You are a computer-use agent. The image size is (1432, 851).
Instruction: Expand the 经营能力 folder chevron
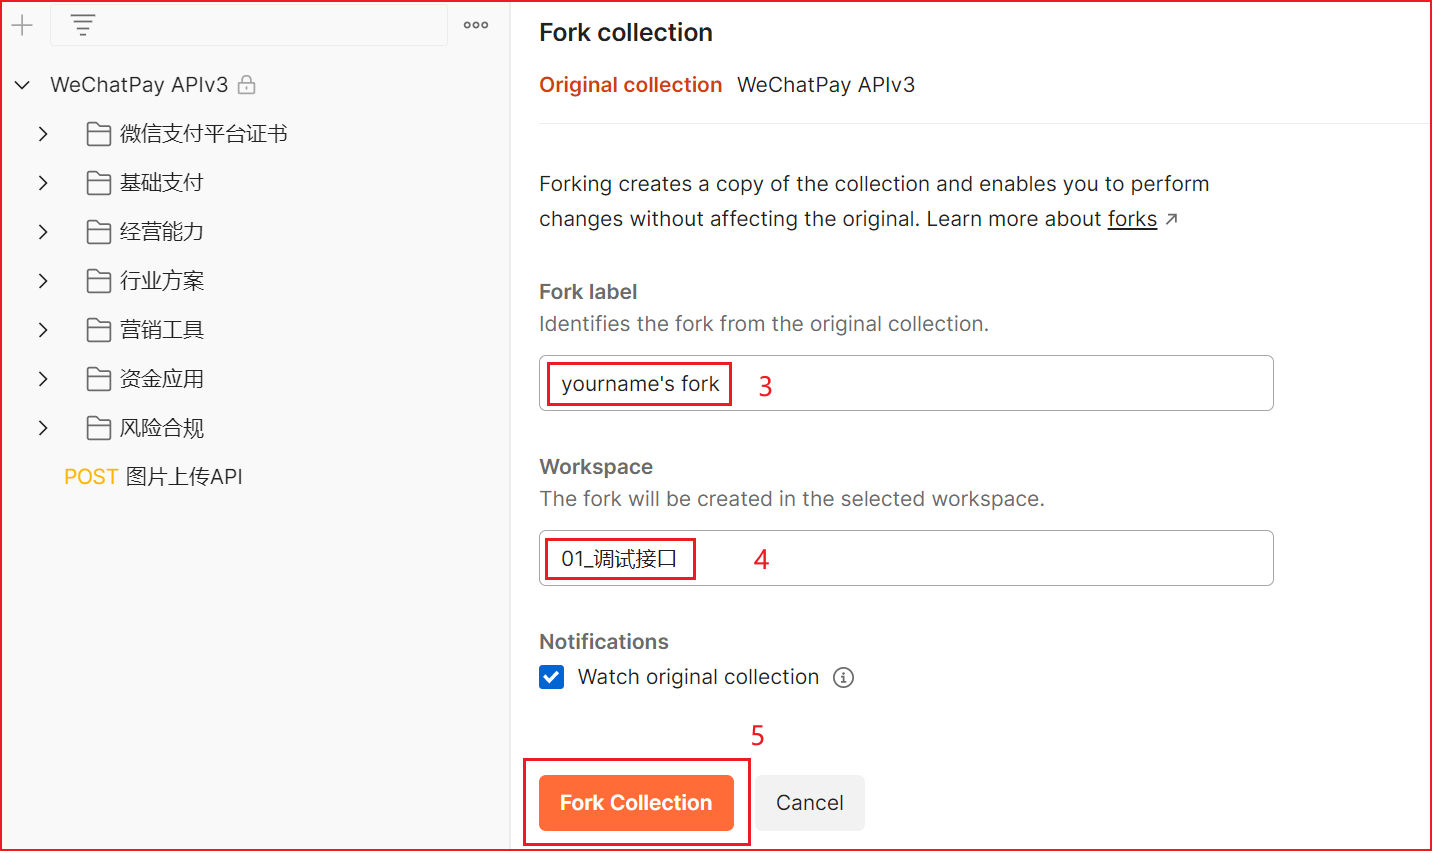tap(43, 232)
